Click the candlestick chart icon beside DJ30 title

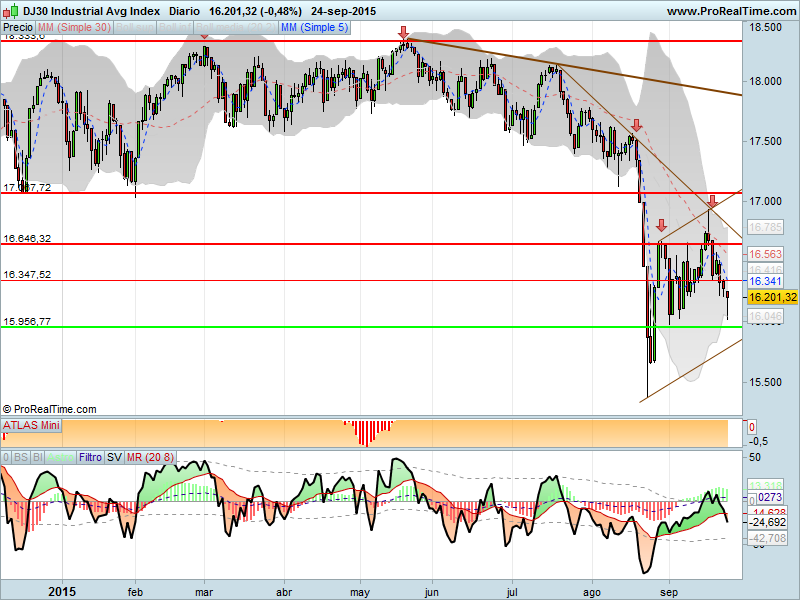[10, 11]
